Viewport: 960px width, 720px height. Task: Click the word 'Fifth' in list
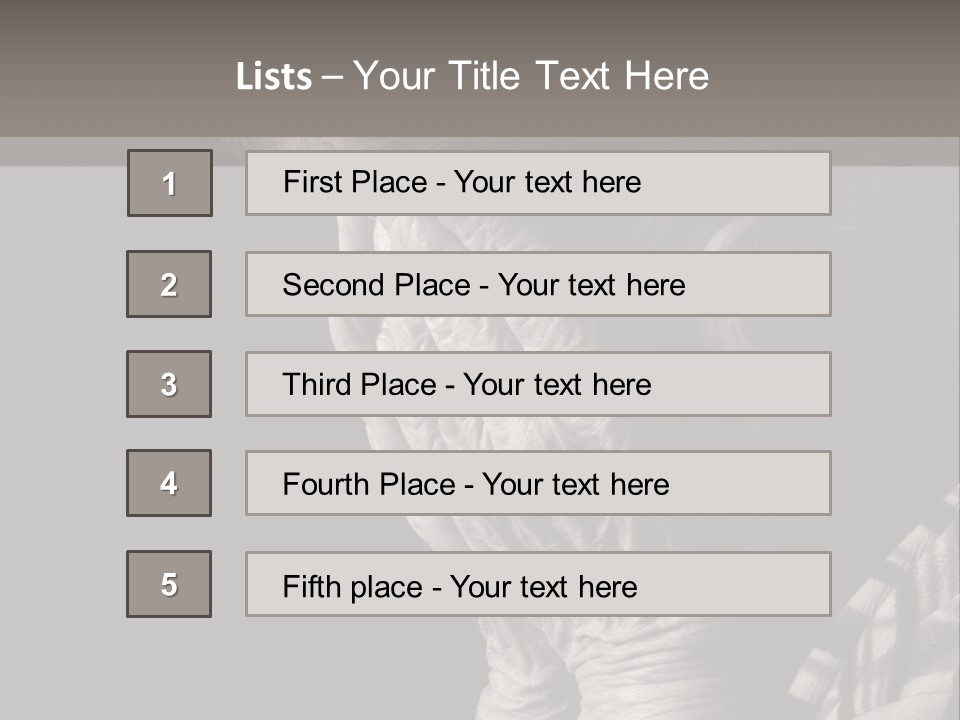[x=310, y=586]
